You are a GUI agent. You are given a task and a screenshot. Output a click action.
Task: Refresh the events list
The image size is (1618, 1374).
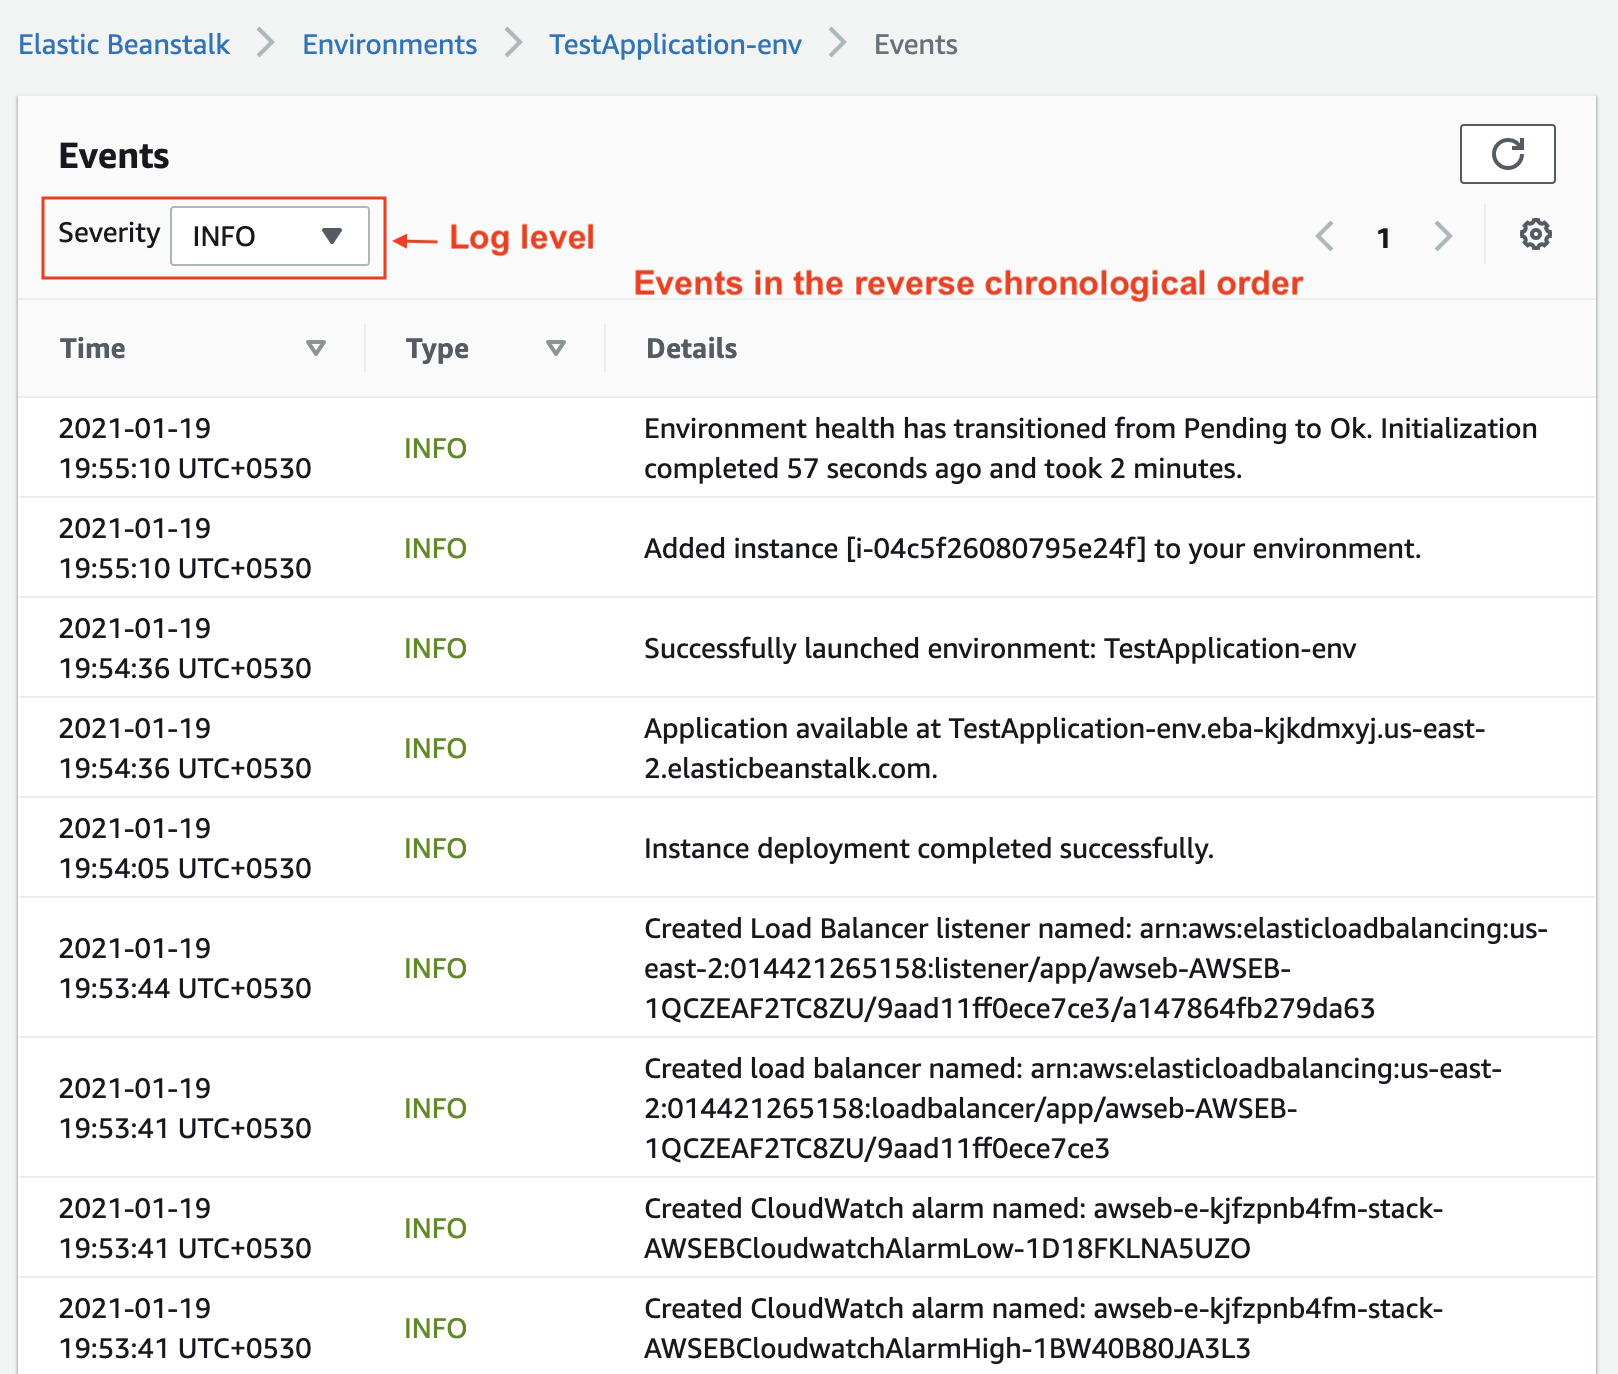1507,154
